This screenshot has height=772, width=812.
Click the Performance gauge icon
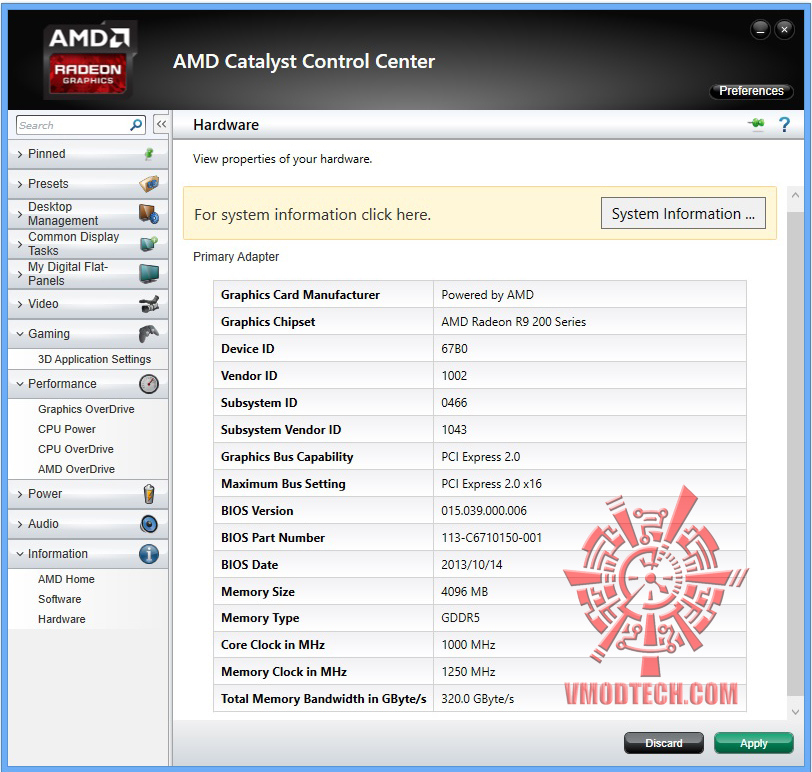149,384
